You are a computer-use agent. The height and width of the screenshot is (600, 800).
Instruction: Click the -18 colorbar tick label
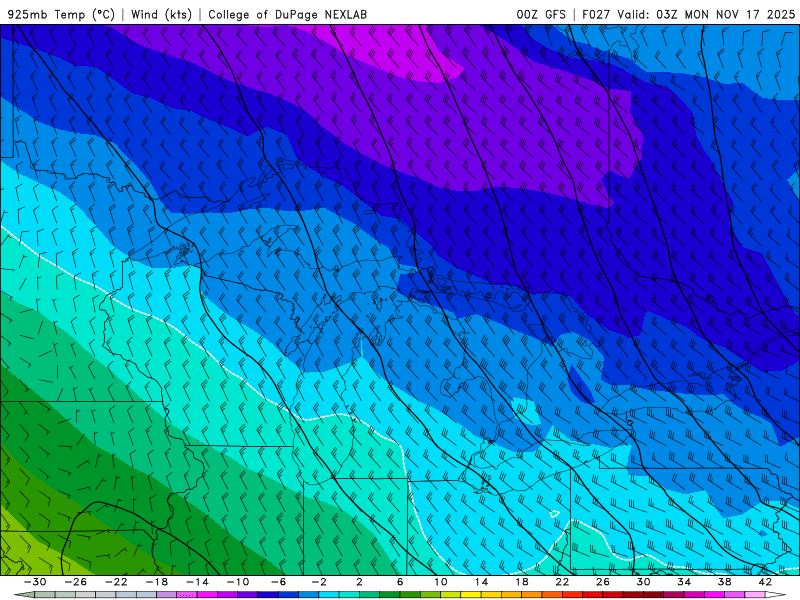point(157,582)
